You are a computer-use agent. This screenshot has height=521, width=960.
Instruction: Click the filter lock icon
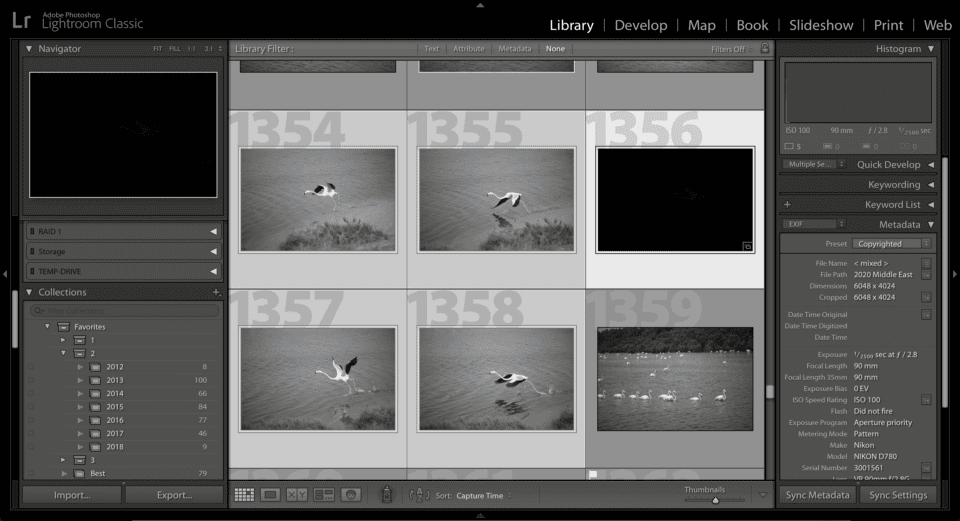pos(765,48)
